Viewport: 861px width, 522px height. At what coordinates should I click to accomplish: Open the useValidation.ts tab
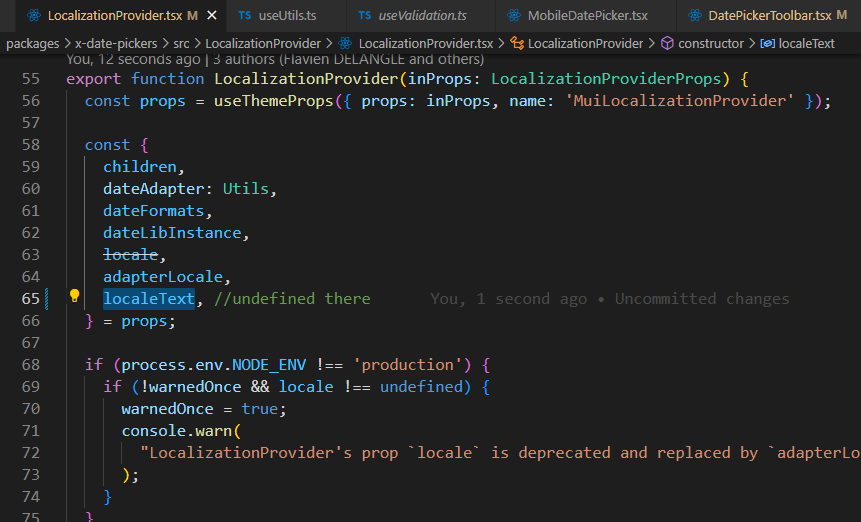tap(422, 15)
